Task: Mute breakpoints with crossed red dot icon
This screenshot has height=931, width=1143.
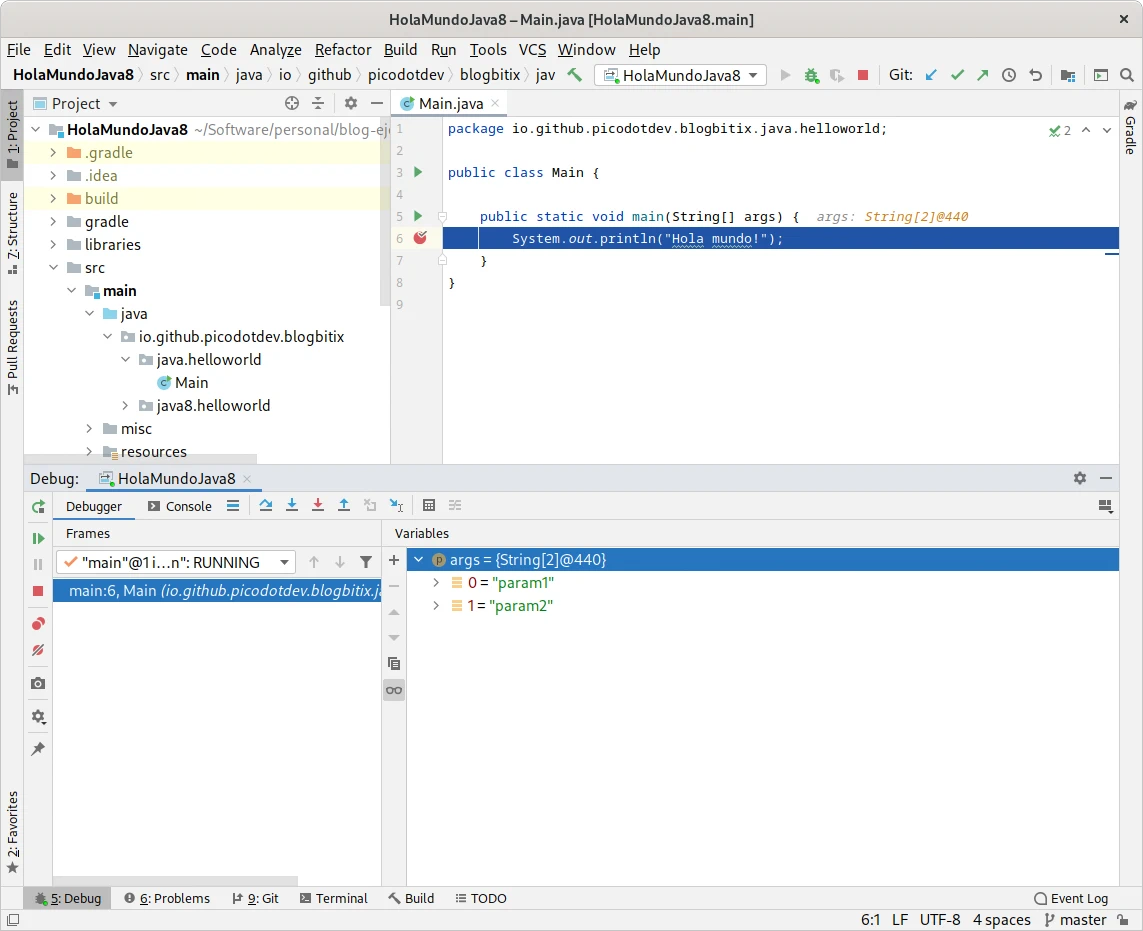Action: tap(37, 650)
